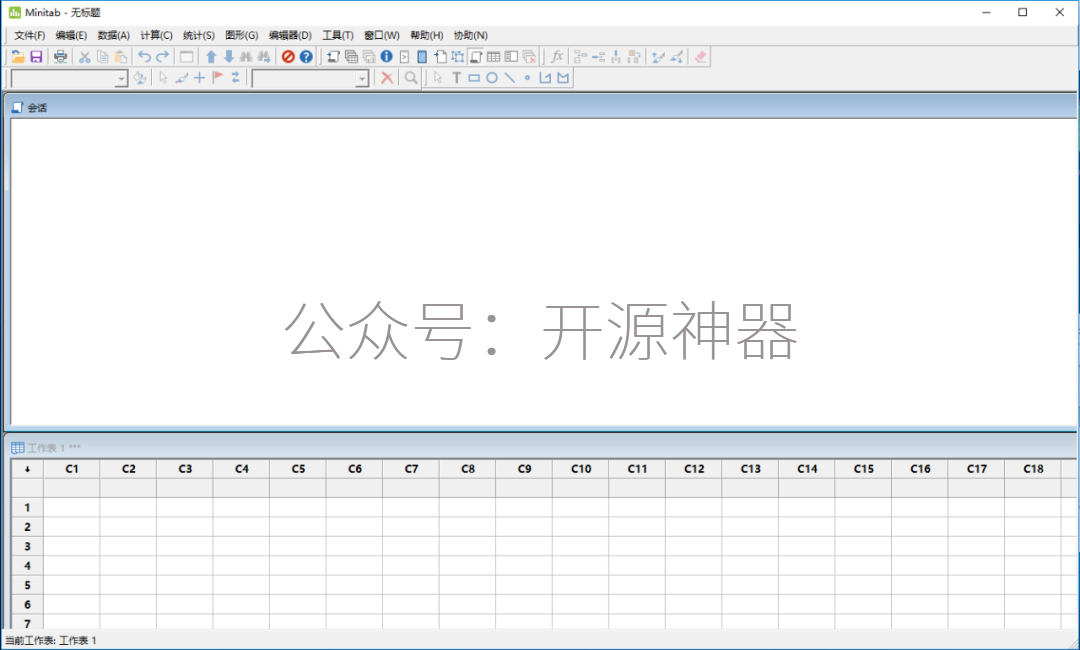Toggle the data entry direction arrow cell
1080x650 pixels.
[28, 469]
